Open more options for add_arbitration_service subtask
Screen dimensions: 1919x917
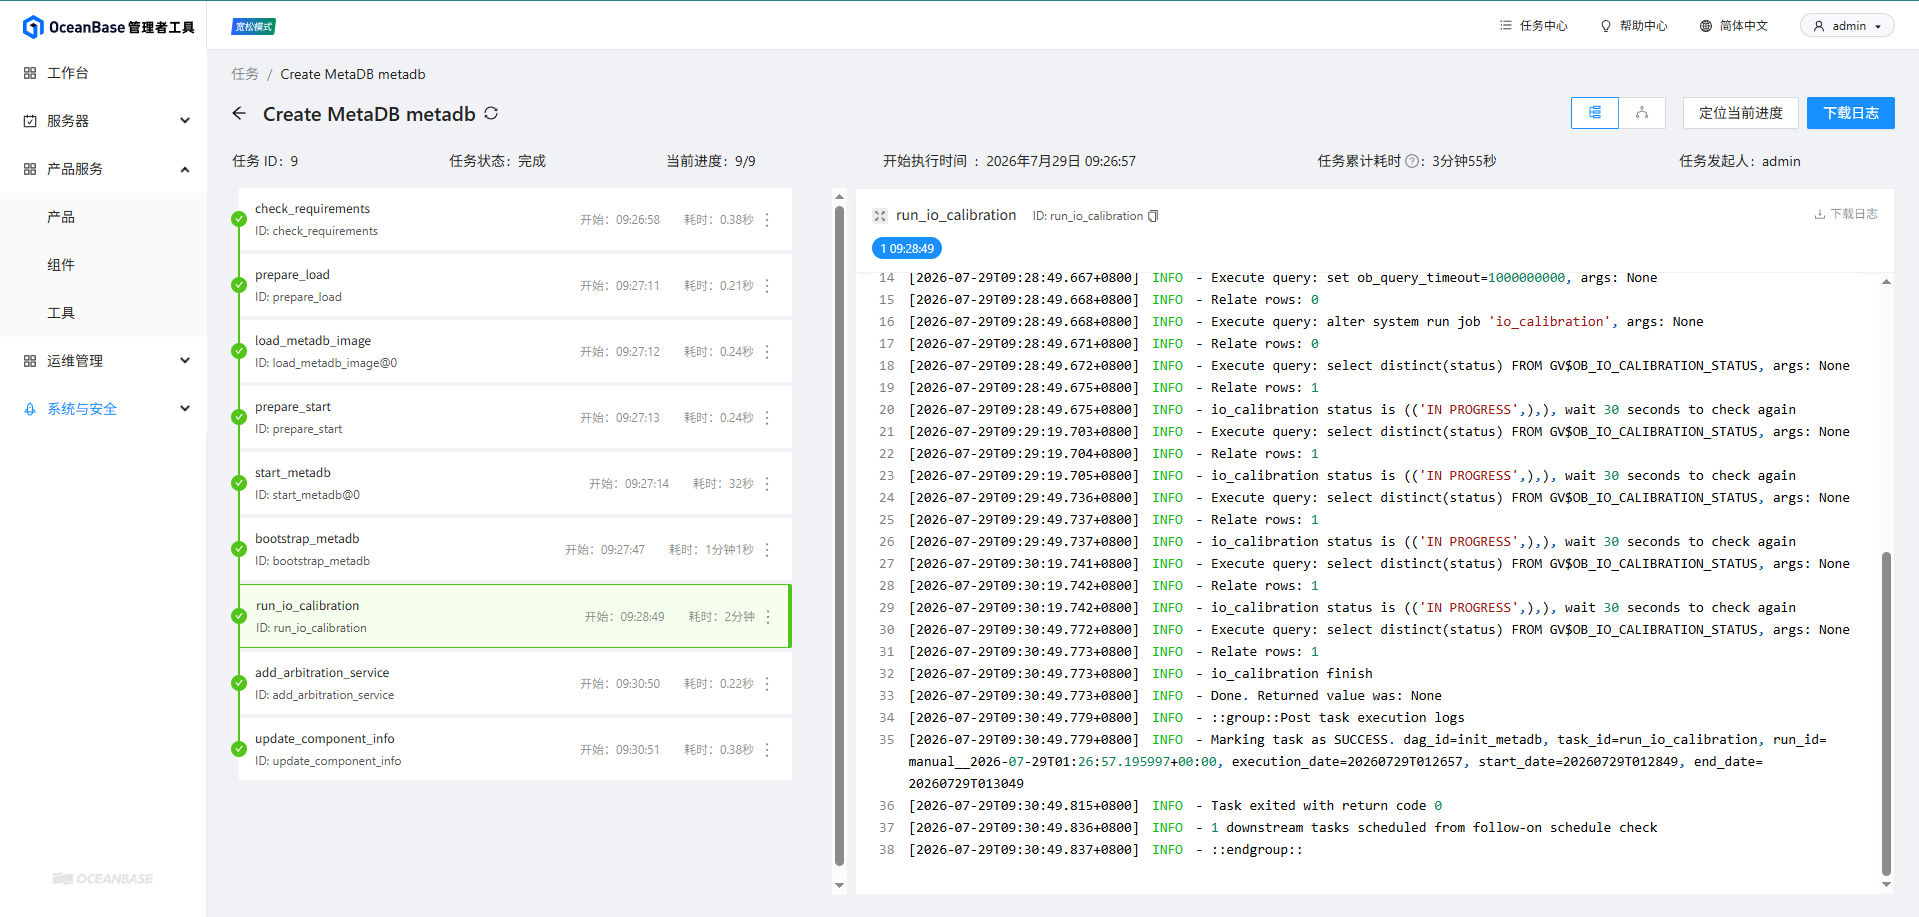pyautogui.click(x=767, y=684)
